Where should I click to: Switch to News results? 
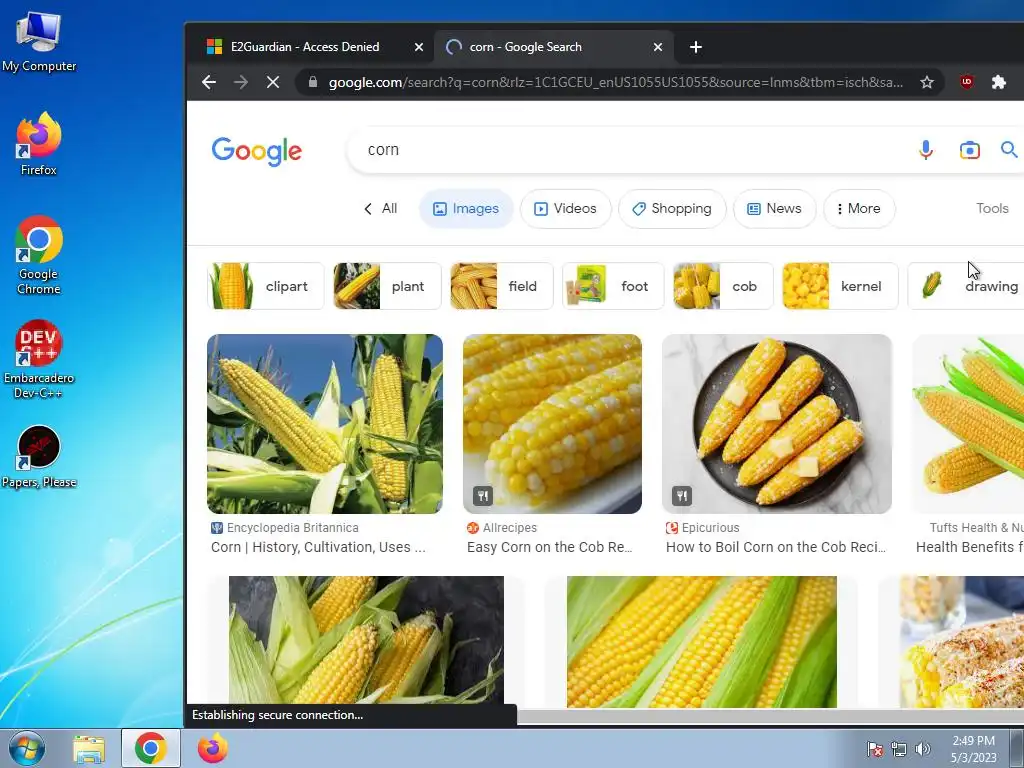775,208
